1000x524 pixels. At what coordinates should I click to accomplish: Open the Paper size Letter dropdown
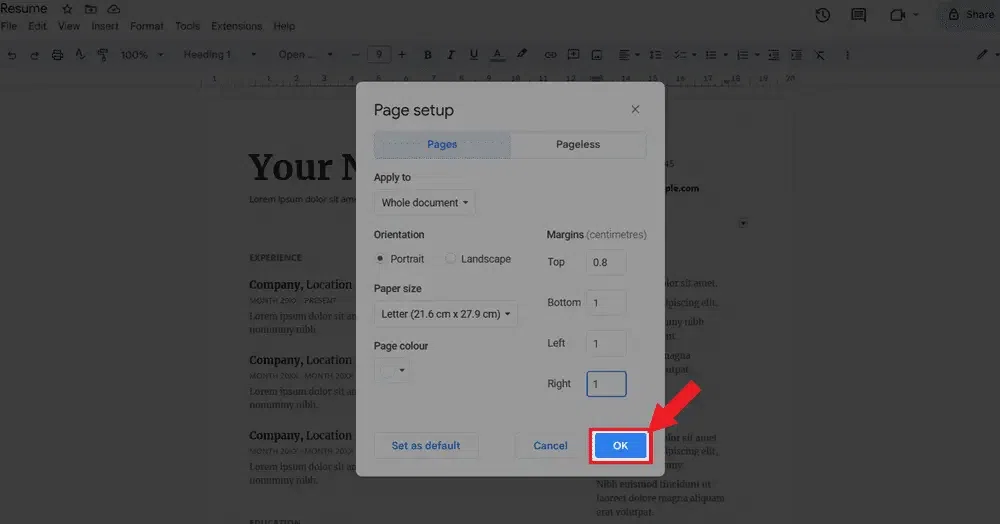click(x=446, y=314)
